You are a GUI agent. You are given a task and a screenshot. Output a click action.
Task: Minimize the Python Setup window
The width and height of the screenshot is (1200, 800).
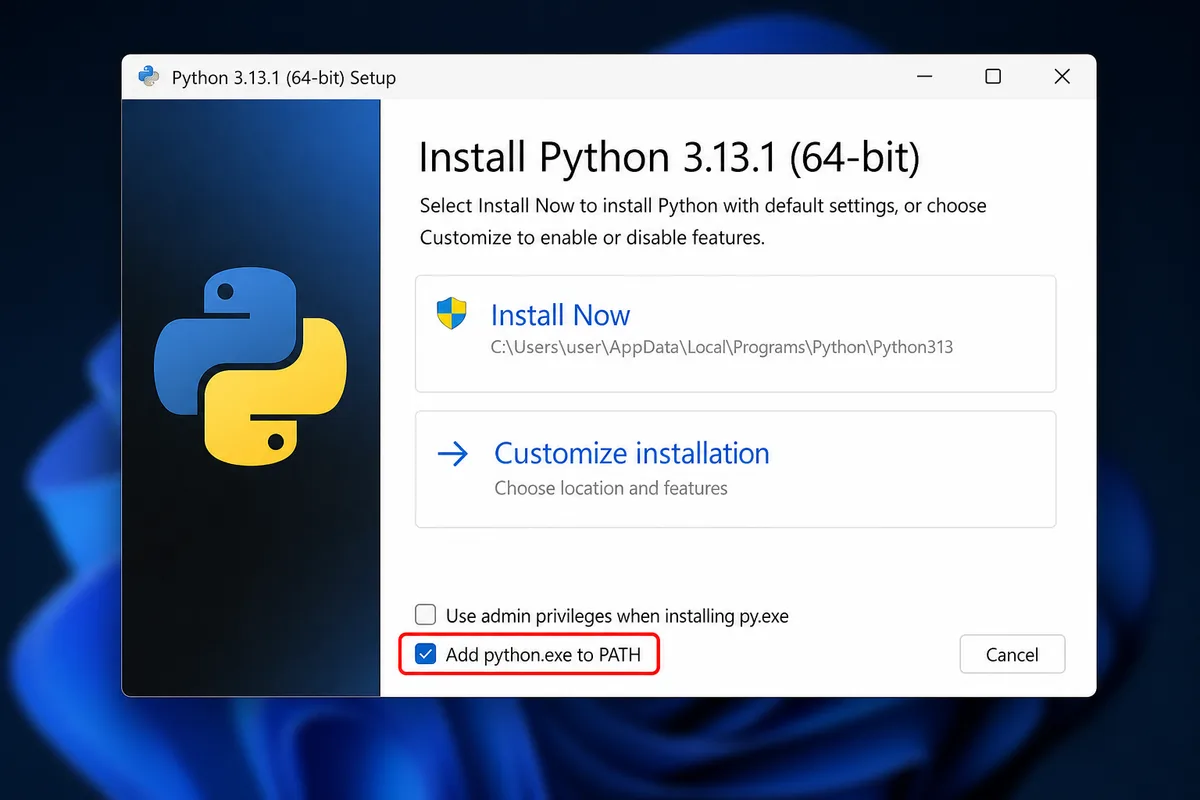point(924,77)
